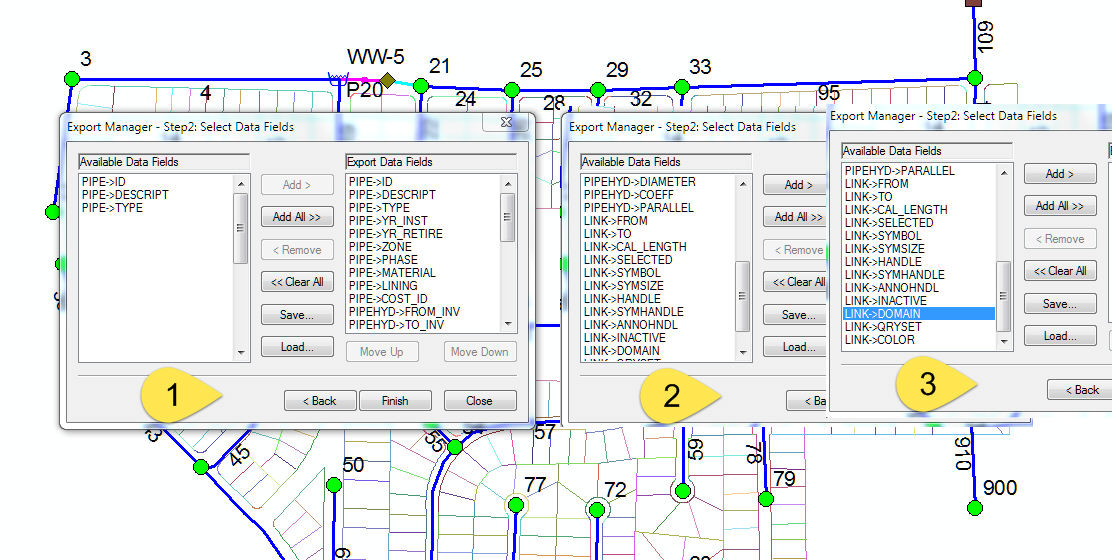Viewport: 1116px width, 560px height.
Task: Select PIPE->YR_RETIRE in Export Data Fields
Action: click(x=396, y=233)
